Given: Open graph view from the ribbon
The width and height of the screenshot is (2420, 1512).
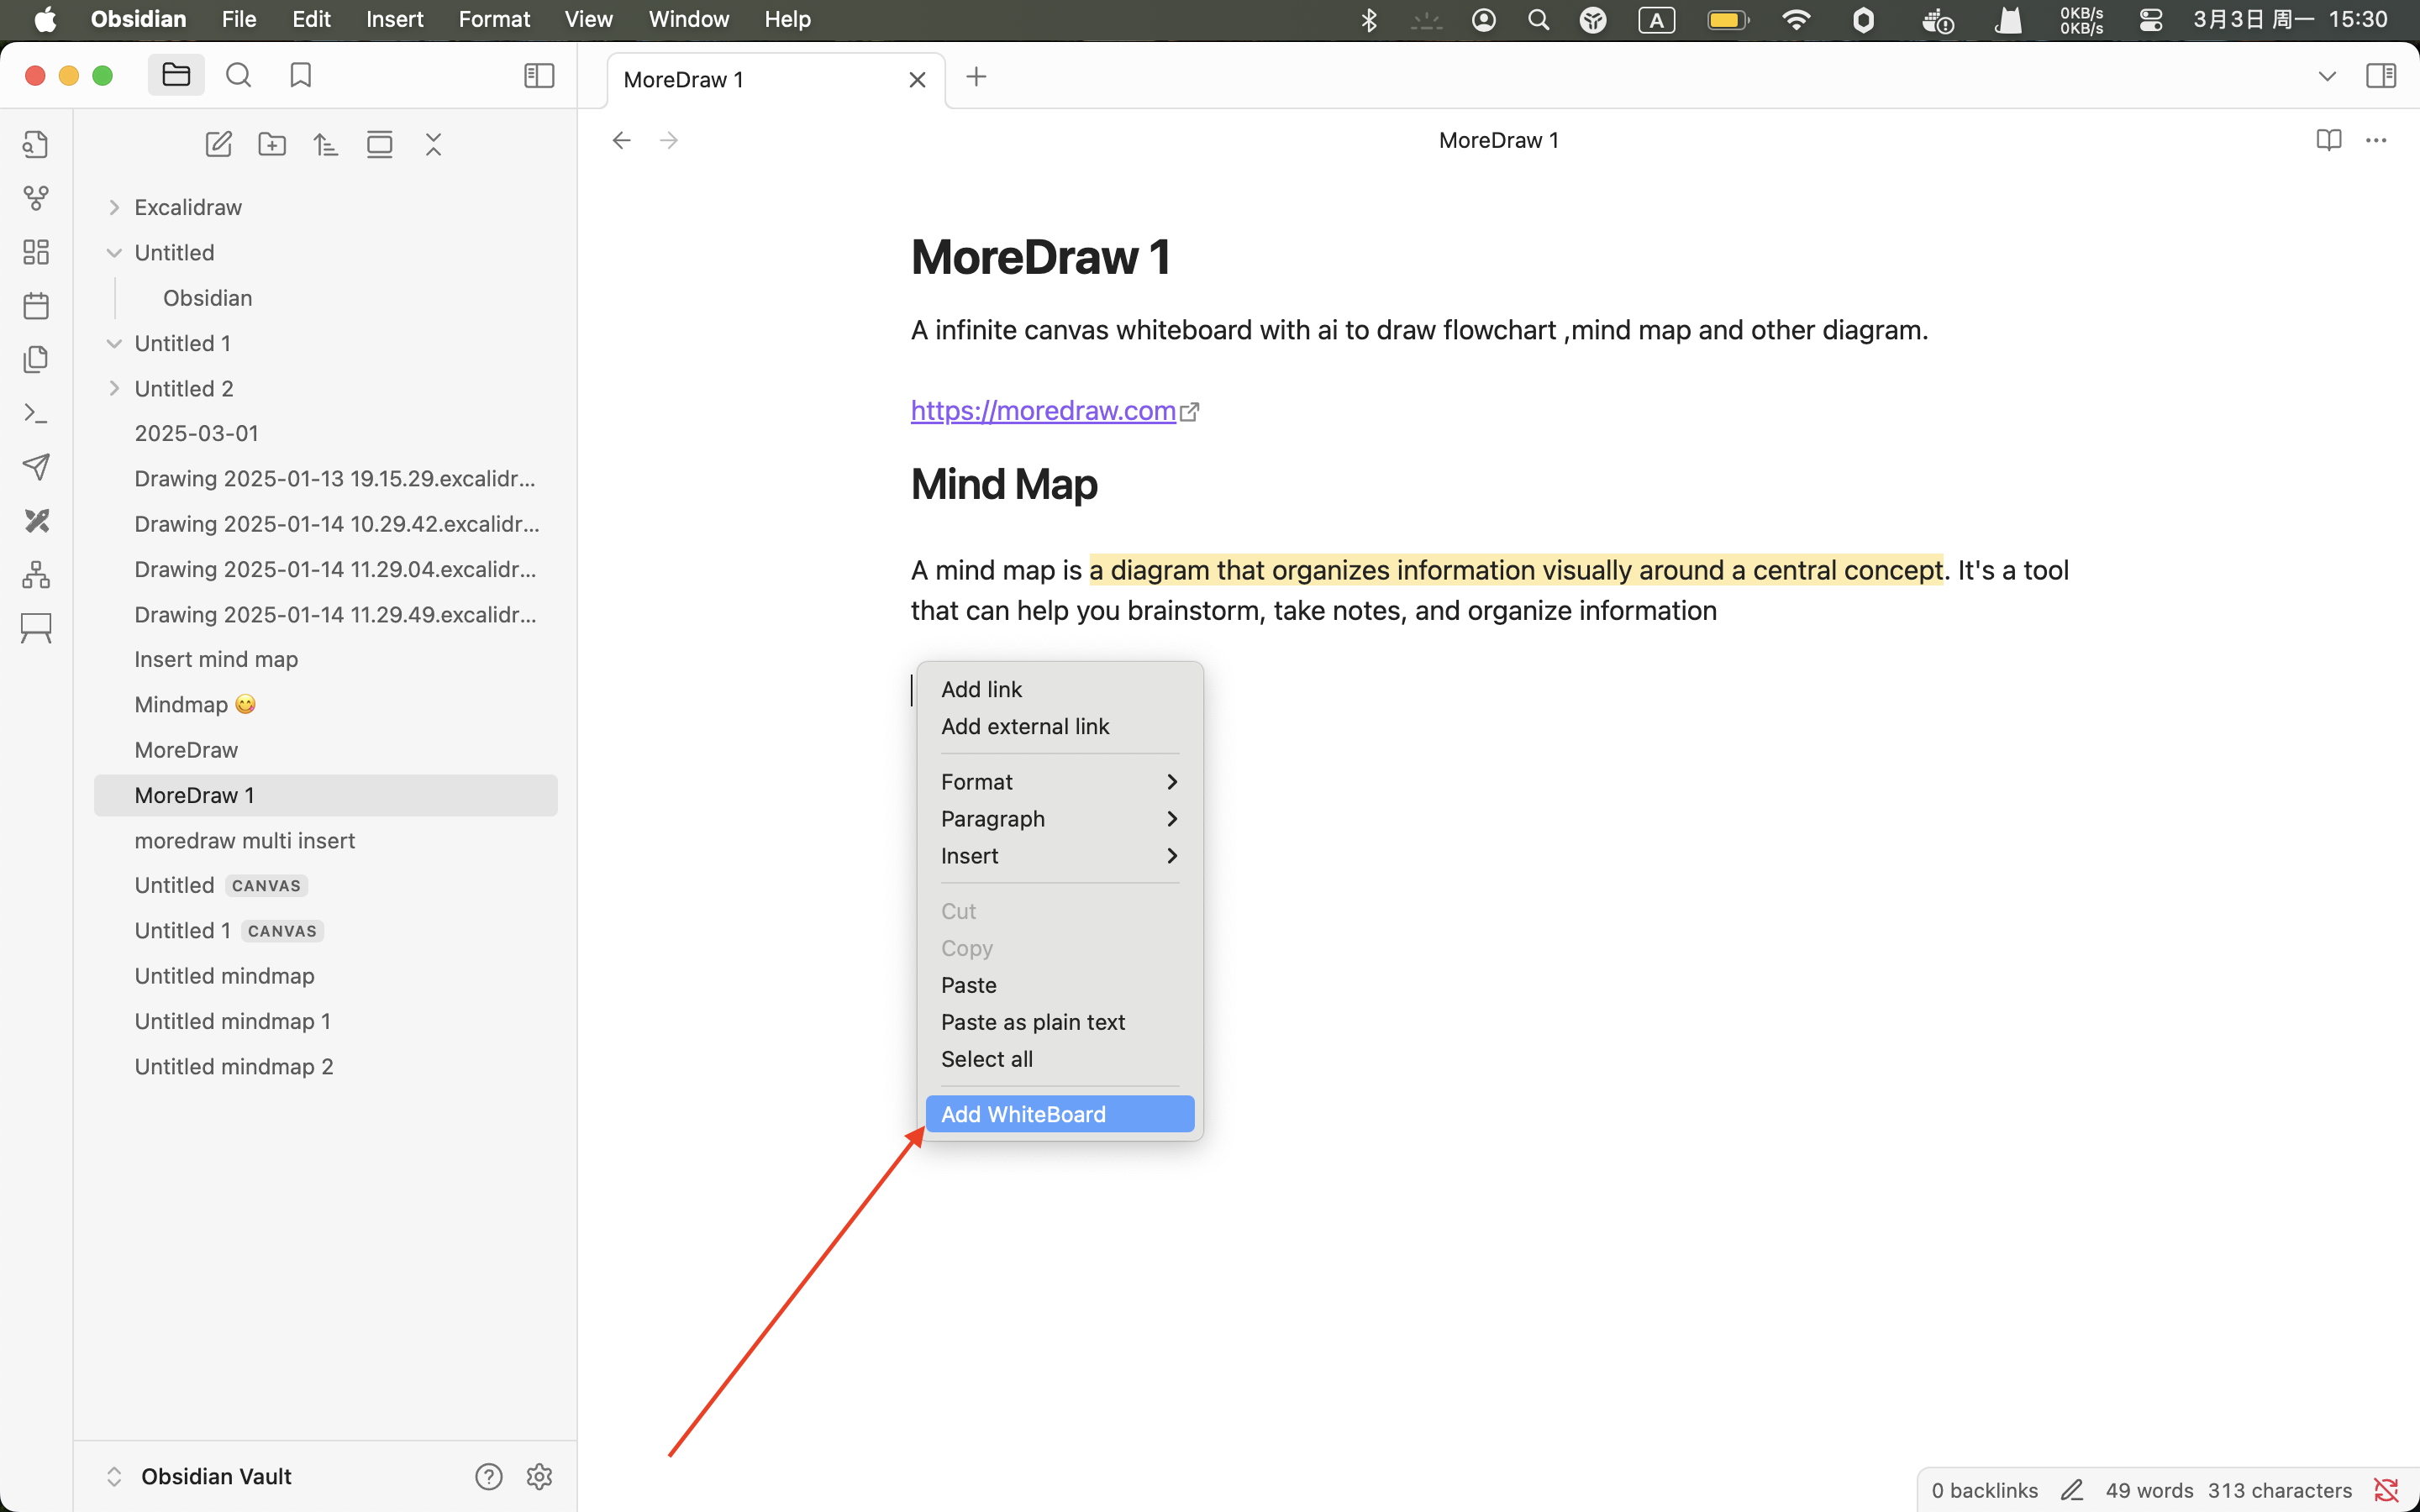Looking at the screenshot, I should tap(36, 198).
